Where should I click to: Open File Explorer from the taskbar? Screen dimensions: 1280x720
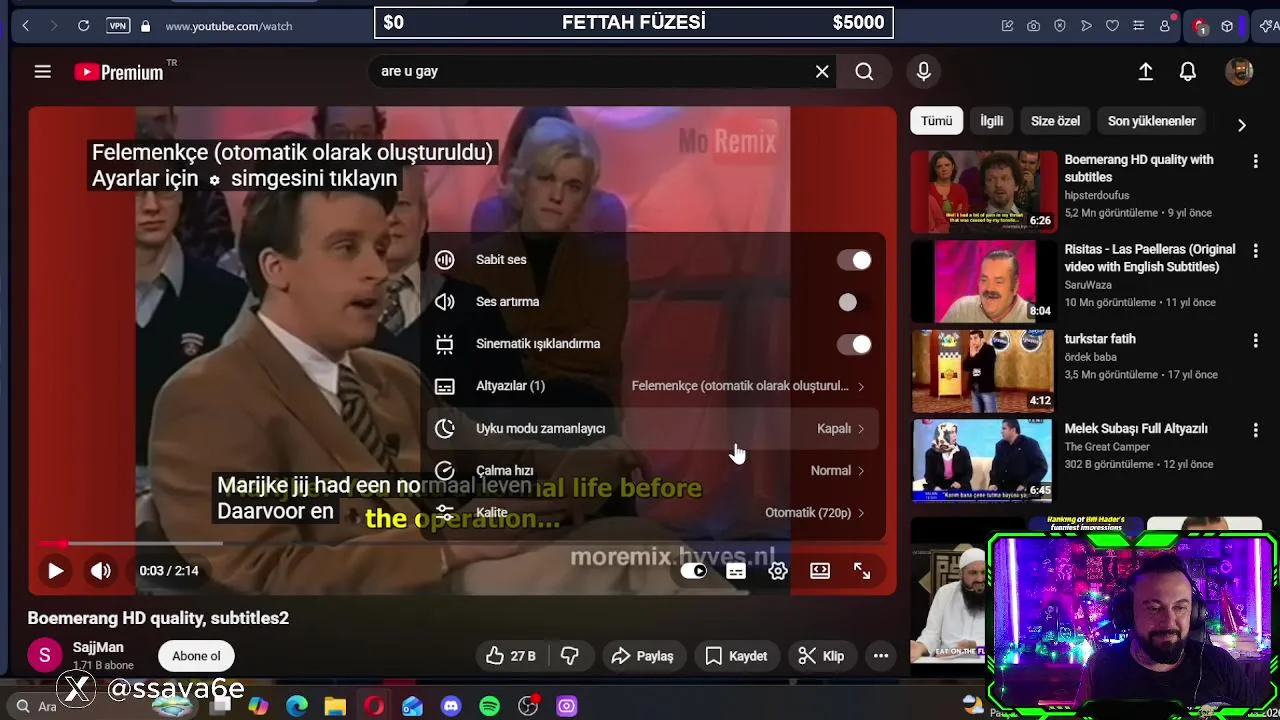335,706
